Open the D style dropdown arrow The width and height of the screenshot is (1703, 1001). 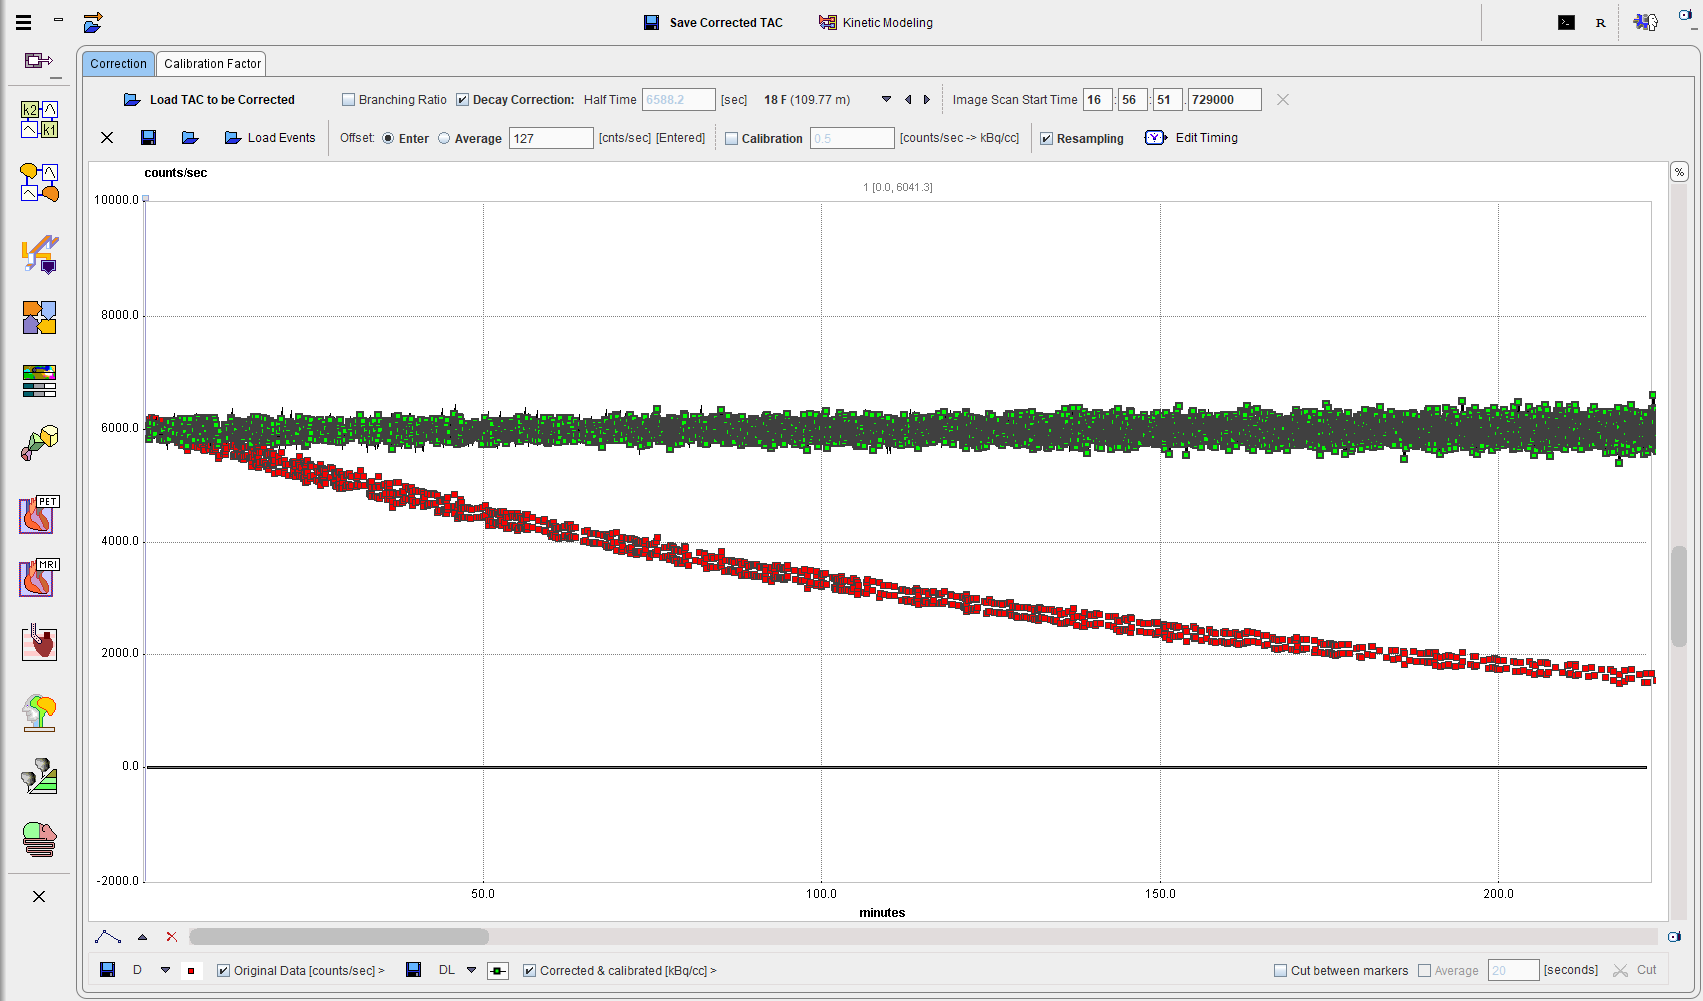tap(165, 970)
